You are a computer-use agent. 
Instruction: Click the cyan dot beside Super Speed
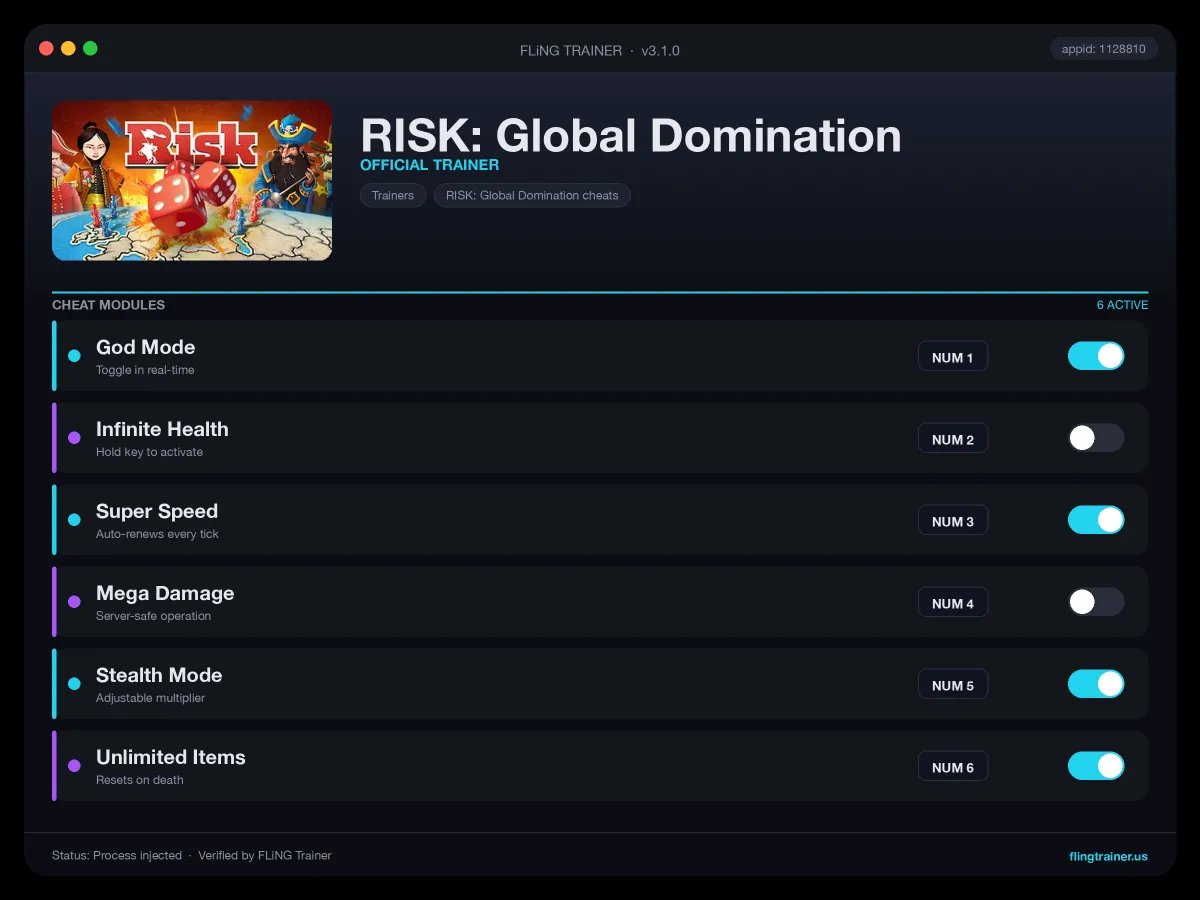coord(74,519)
